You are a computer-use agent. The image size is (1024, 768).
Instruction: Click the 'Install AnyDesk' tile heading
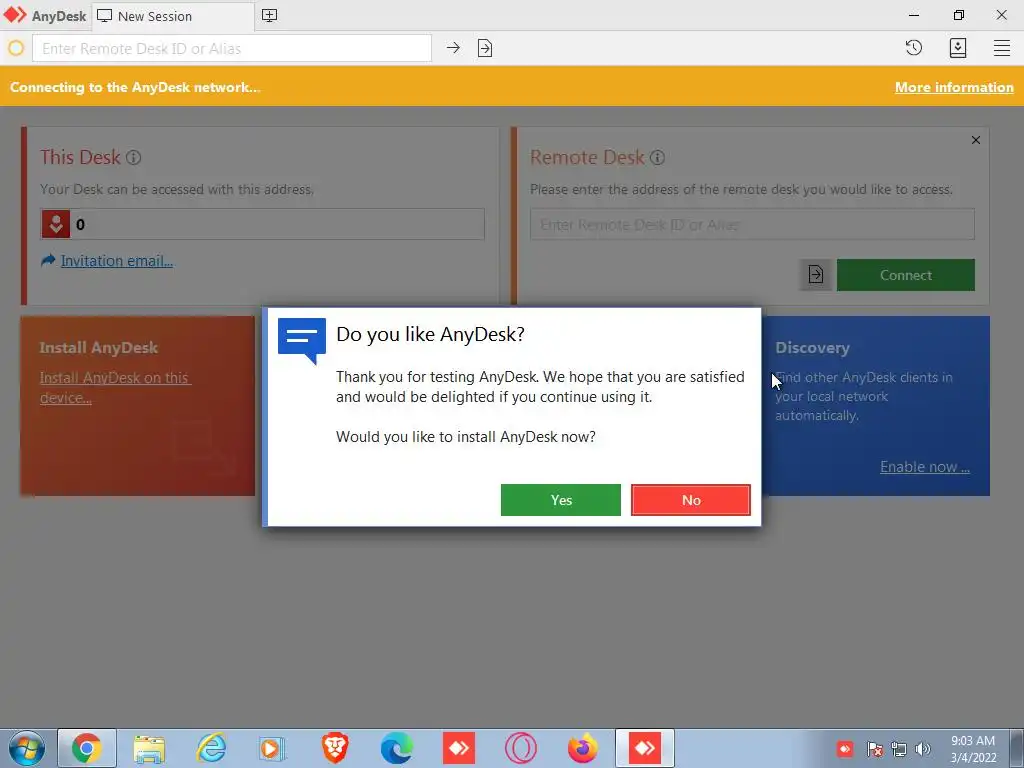(99, 348)
